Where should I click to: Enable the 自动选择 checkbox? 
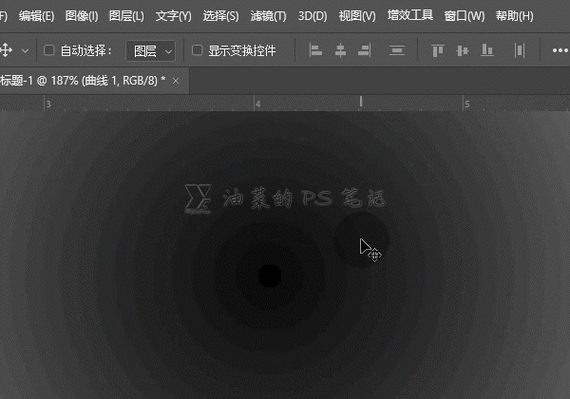click(x=49, y=50)
